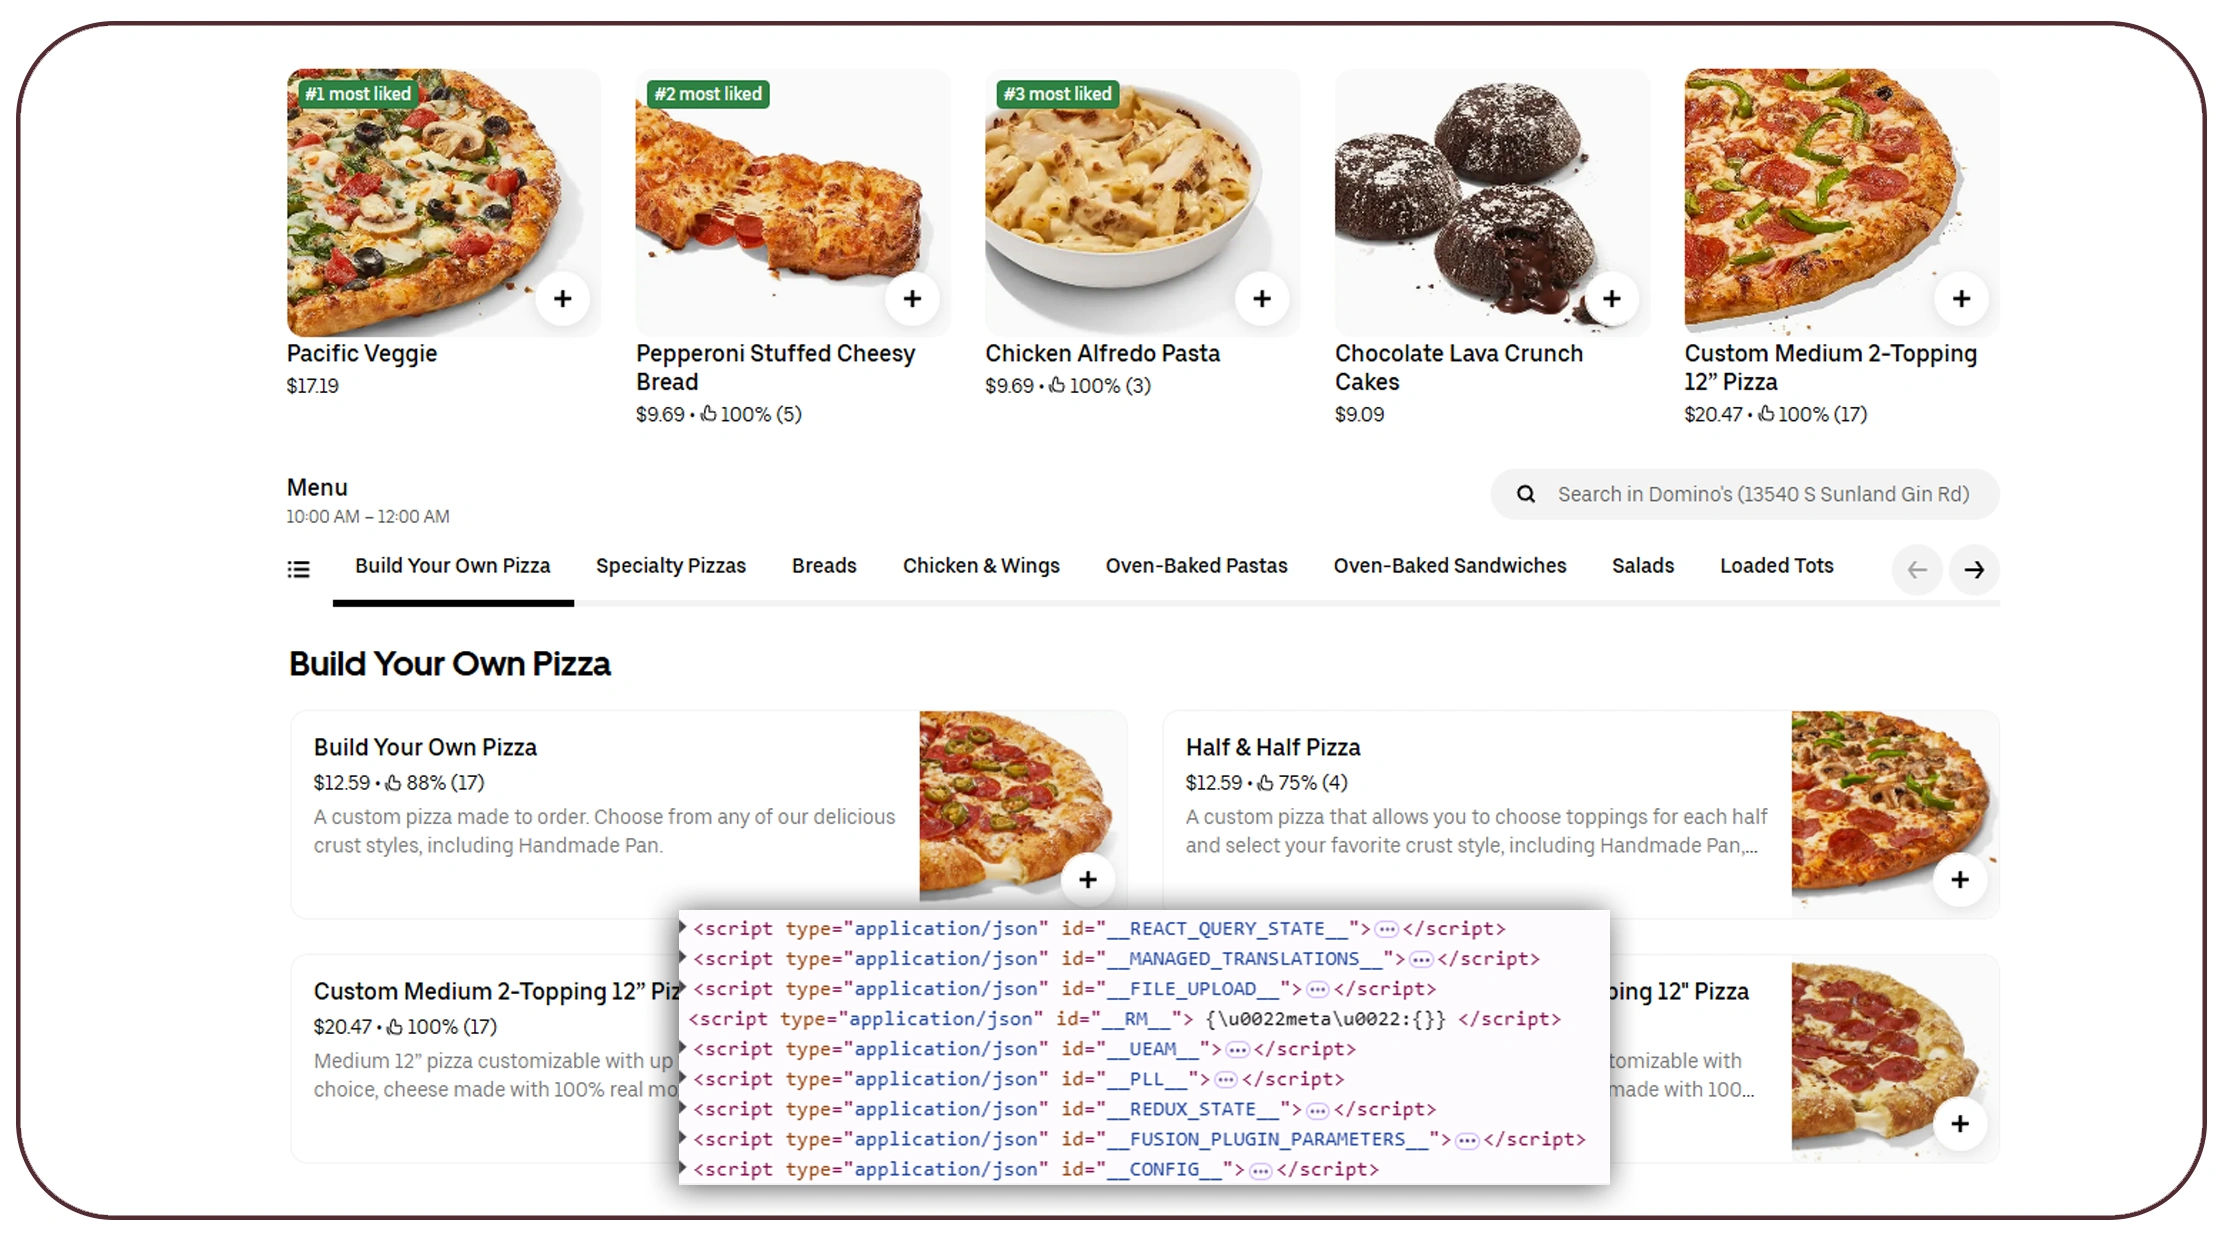
Task: Open the category list icon beside menu tabs
Action: point(298,568)
